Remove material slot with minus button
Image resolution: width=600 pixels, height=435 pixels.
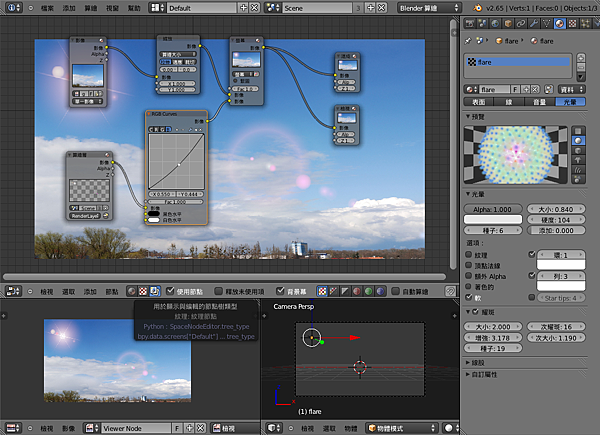tap(581, 67)
